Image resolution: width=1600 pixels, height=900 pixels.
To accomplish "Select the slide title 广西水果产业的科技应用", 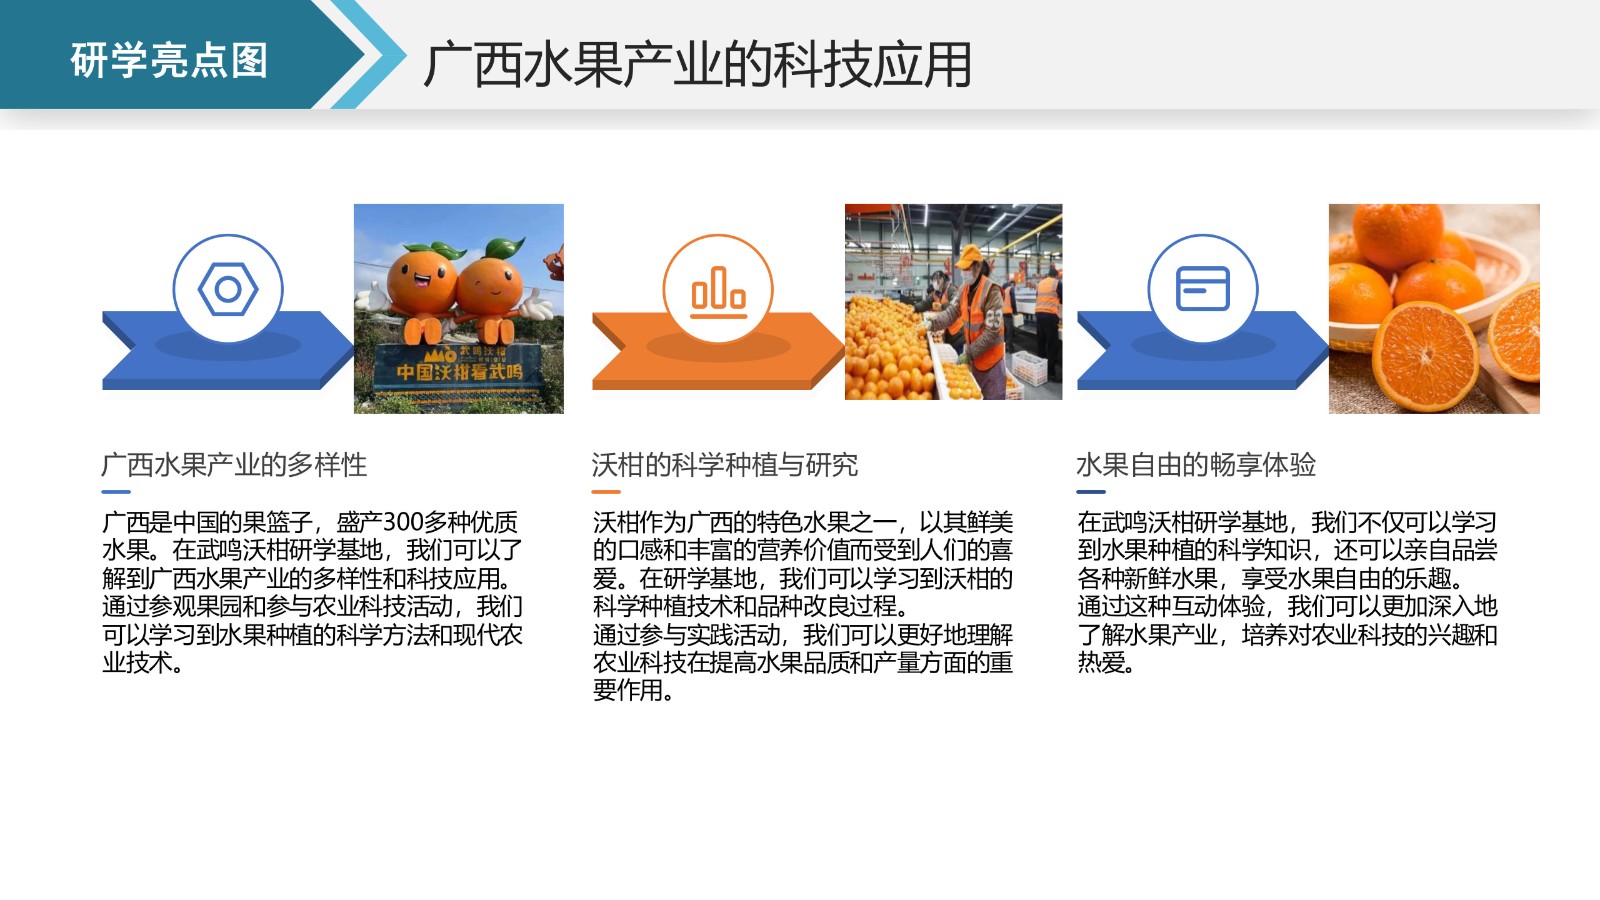I will 697,65.
